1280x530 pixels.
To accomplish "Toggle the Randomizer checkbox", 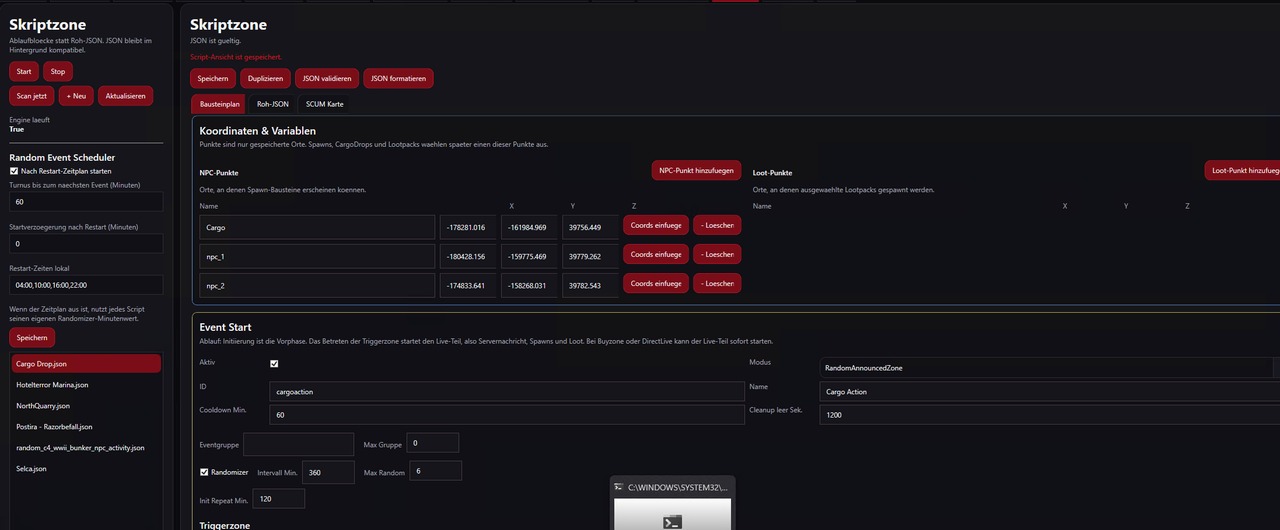I will click(x=204, y=472).
